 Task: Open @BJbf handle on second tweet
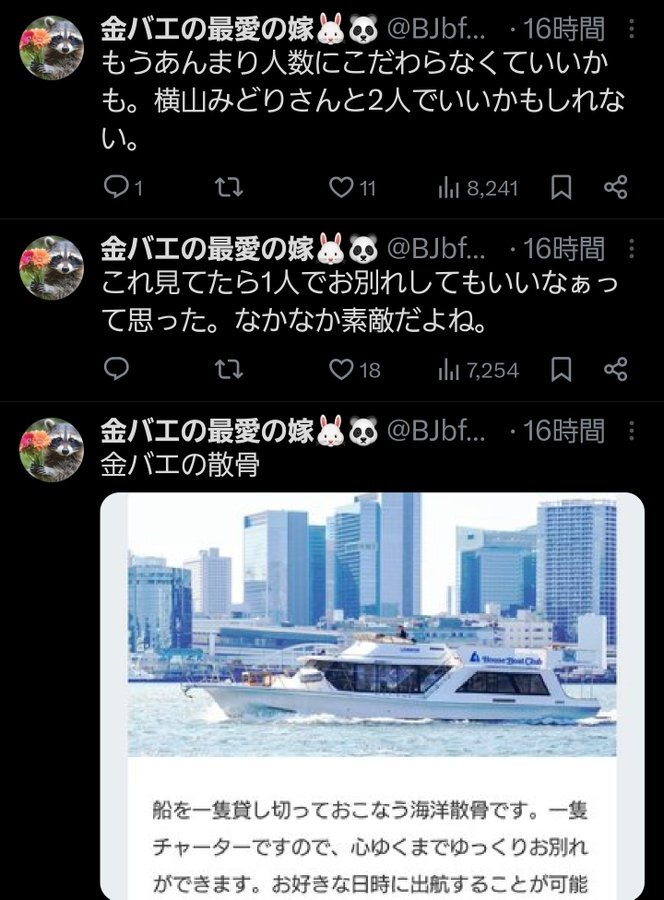pos(436,249)
